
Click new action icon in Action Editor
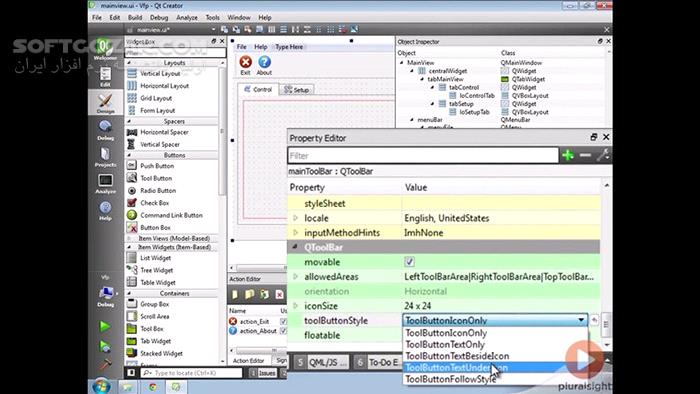coord(235,294)
